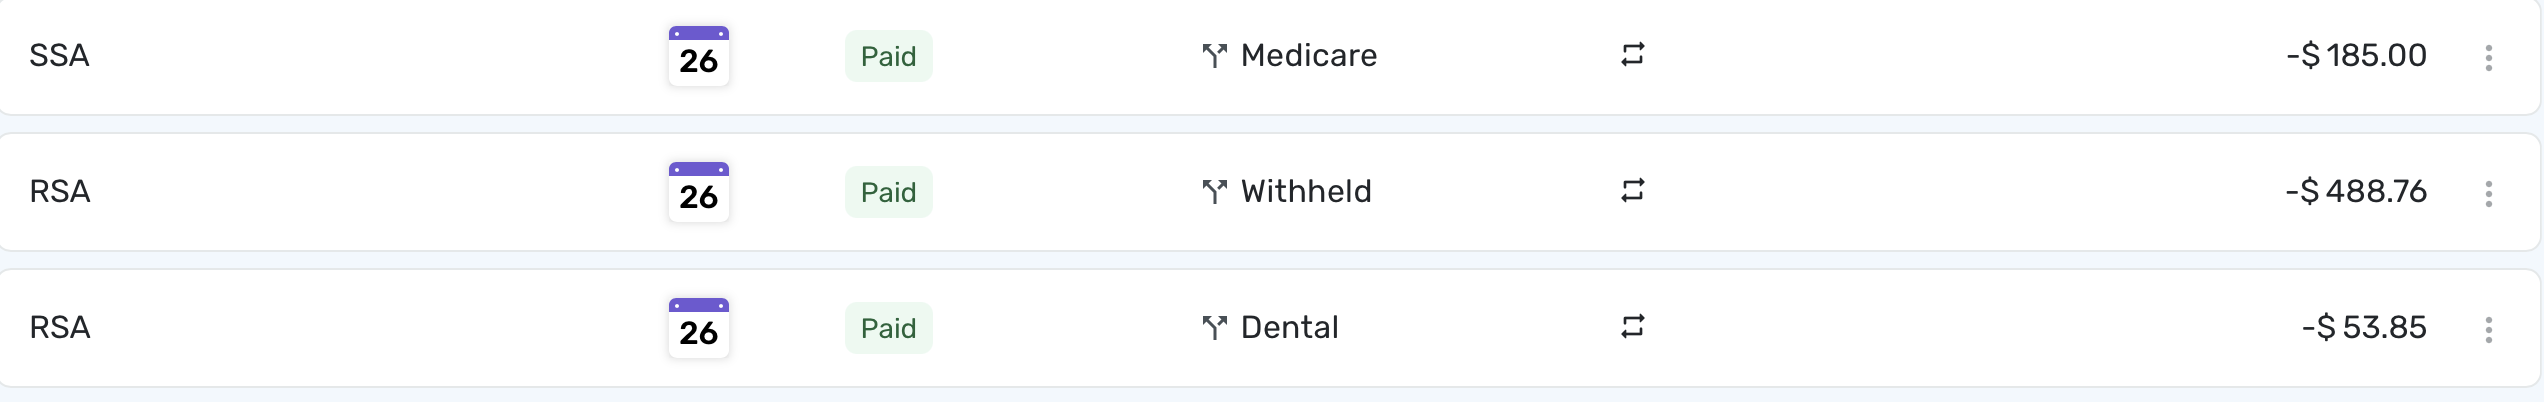Click the recurring arrows icon on the Withheld row
Image resolution: width=2544 pixels, height=402 pixels.
[x=1632, y=191]
